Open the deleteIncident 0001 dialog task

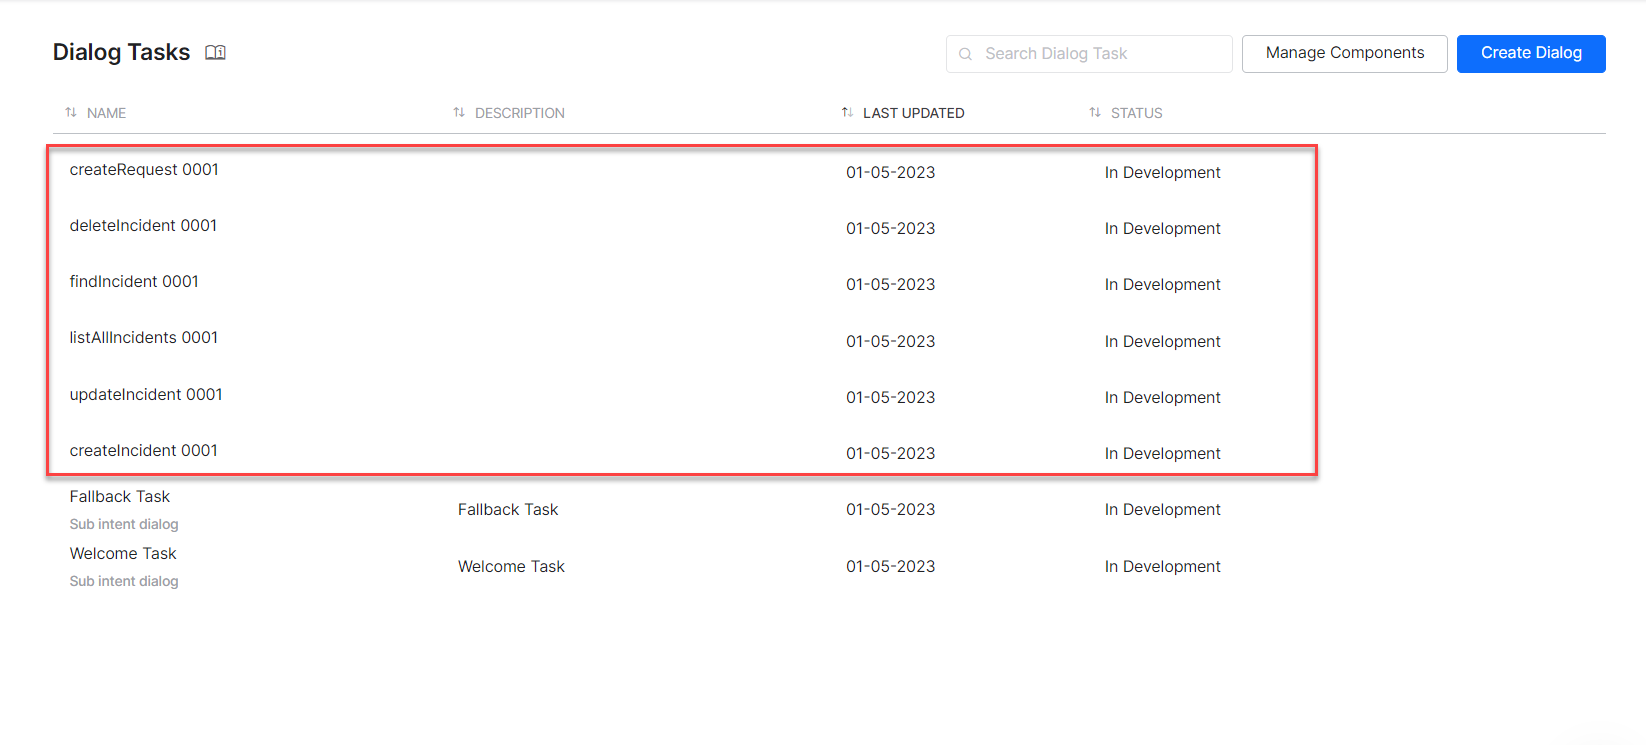[143, 226]
